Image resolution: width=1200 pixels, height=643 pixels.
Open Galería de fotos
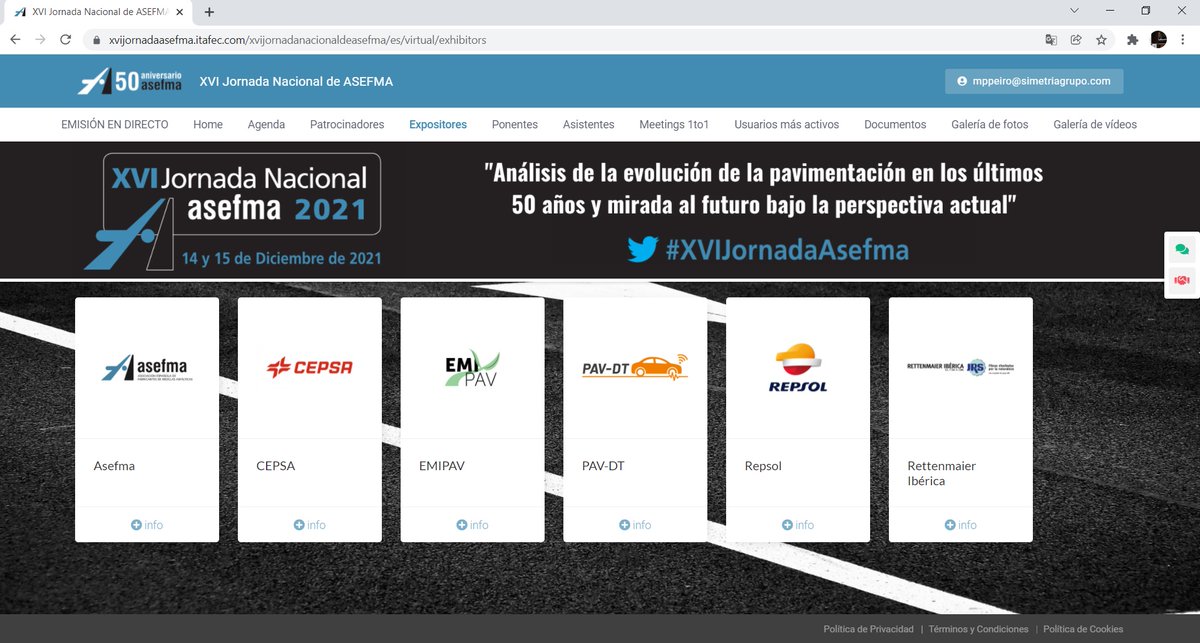point(990,125)
